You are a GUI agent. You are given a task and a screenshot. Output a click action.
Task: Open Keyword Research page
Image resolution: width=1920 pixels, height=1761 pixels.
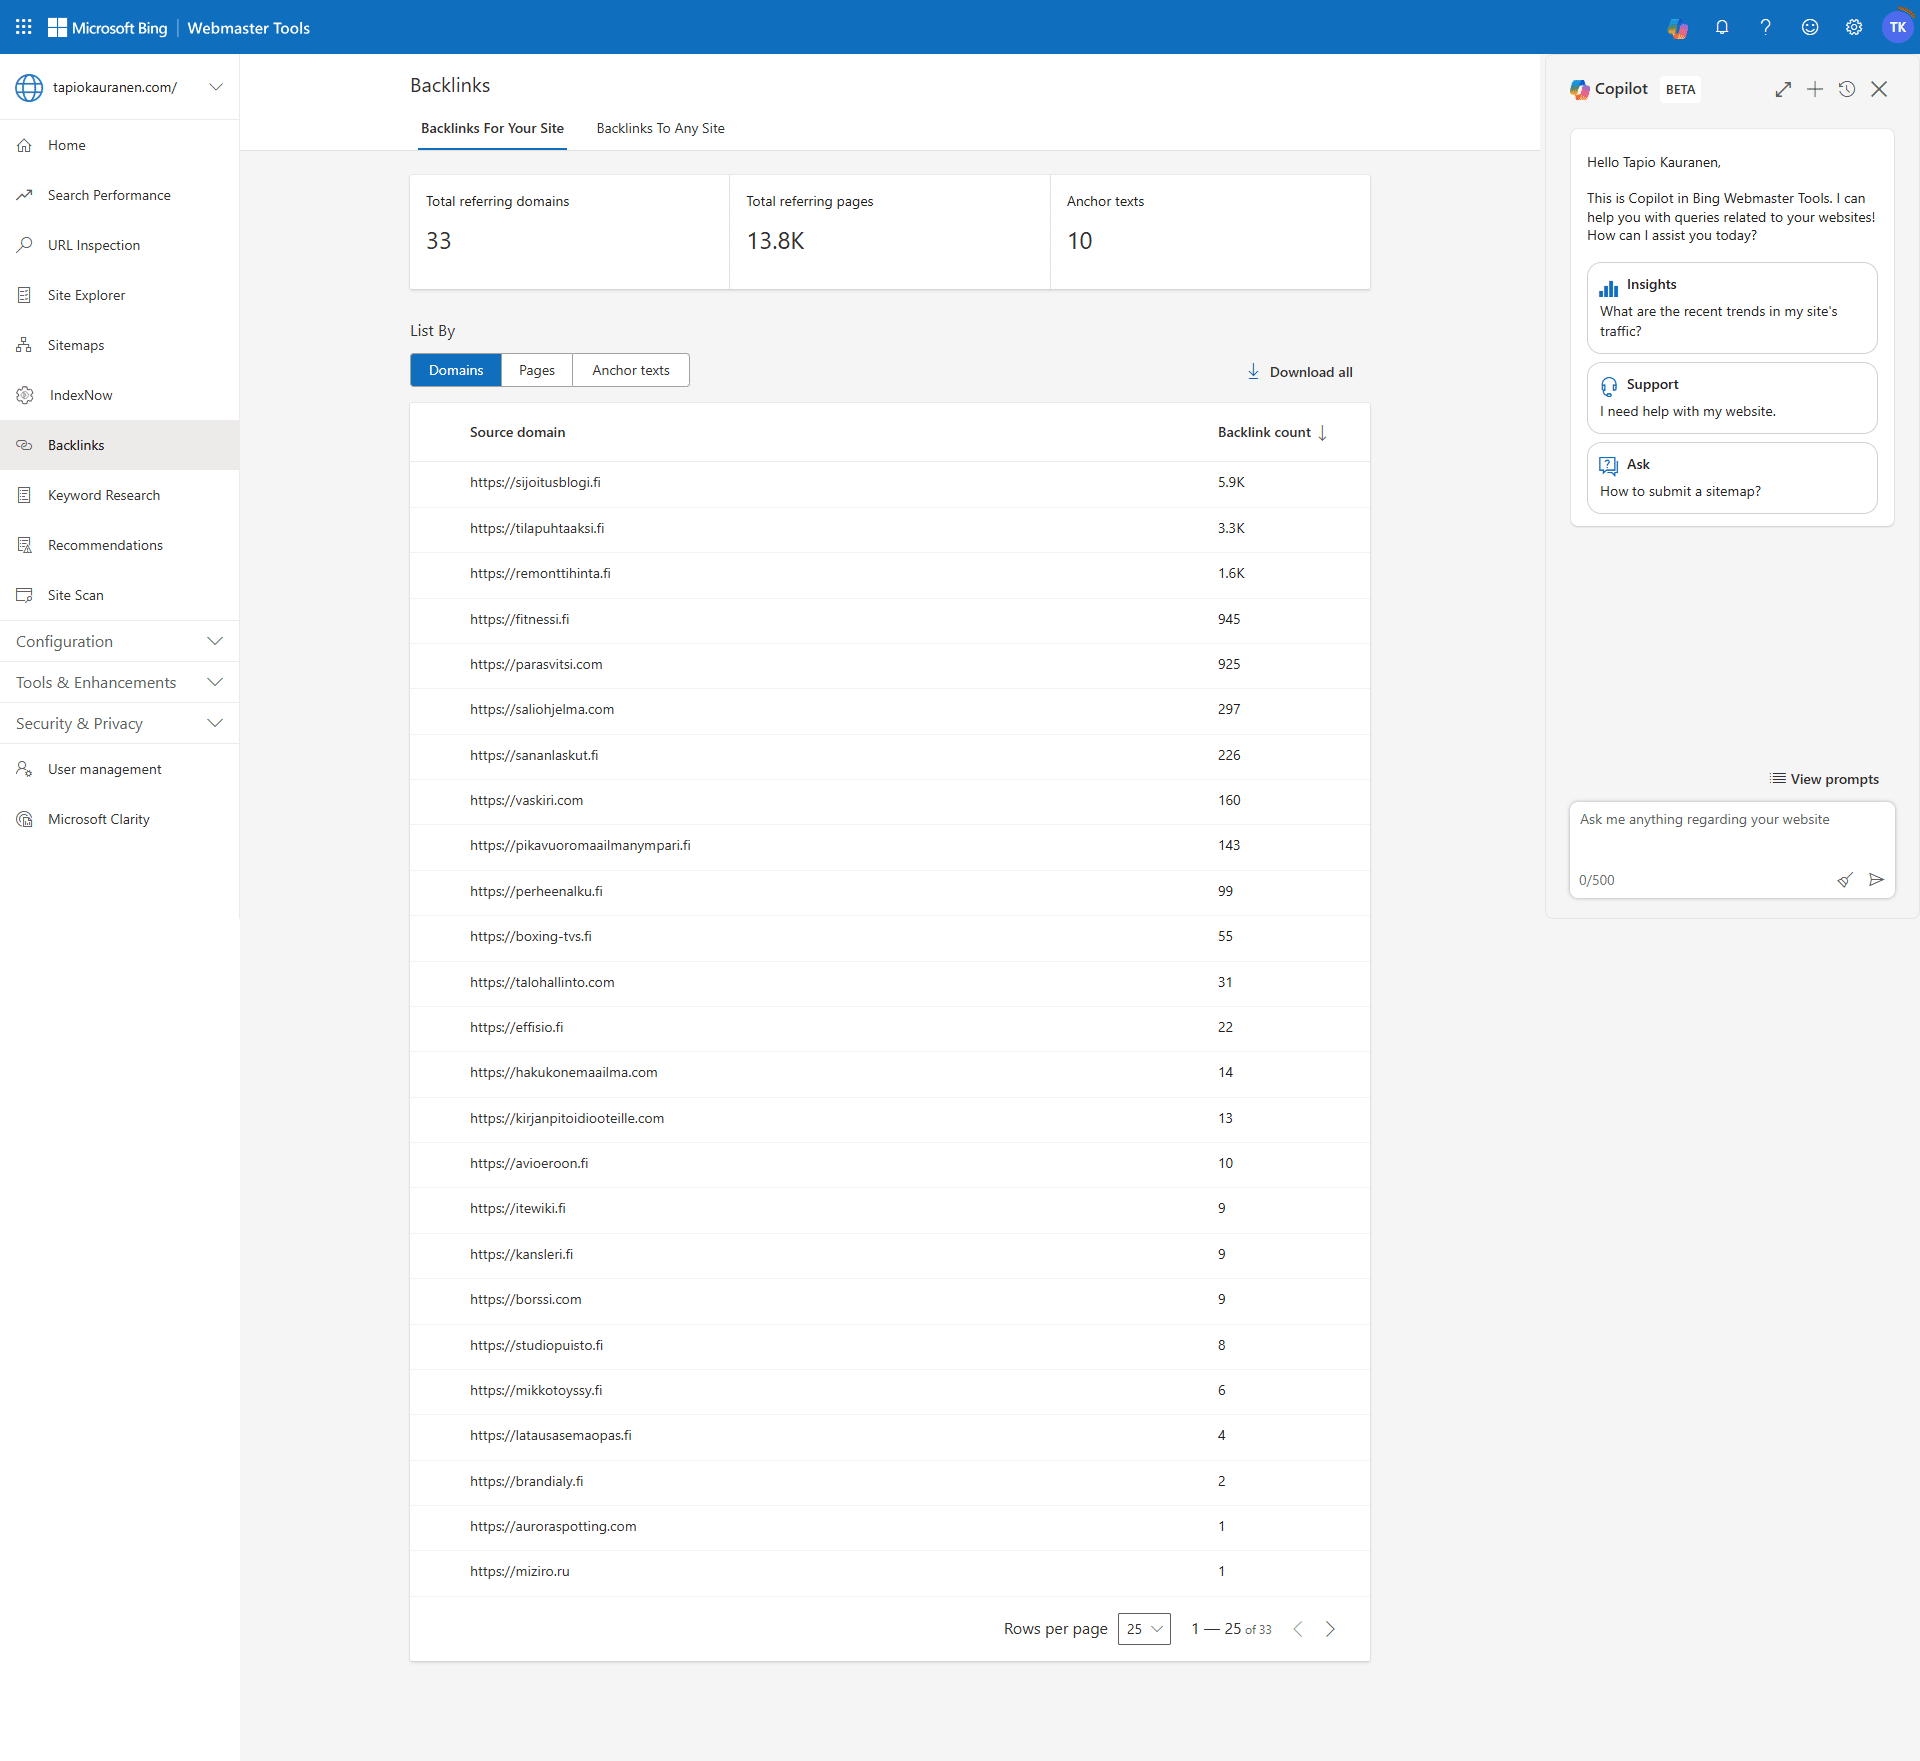pyautogui.click(x=120, y=495)
